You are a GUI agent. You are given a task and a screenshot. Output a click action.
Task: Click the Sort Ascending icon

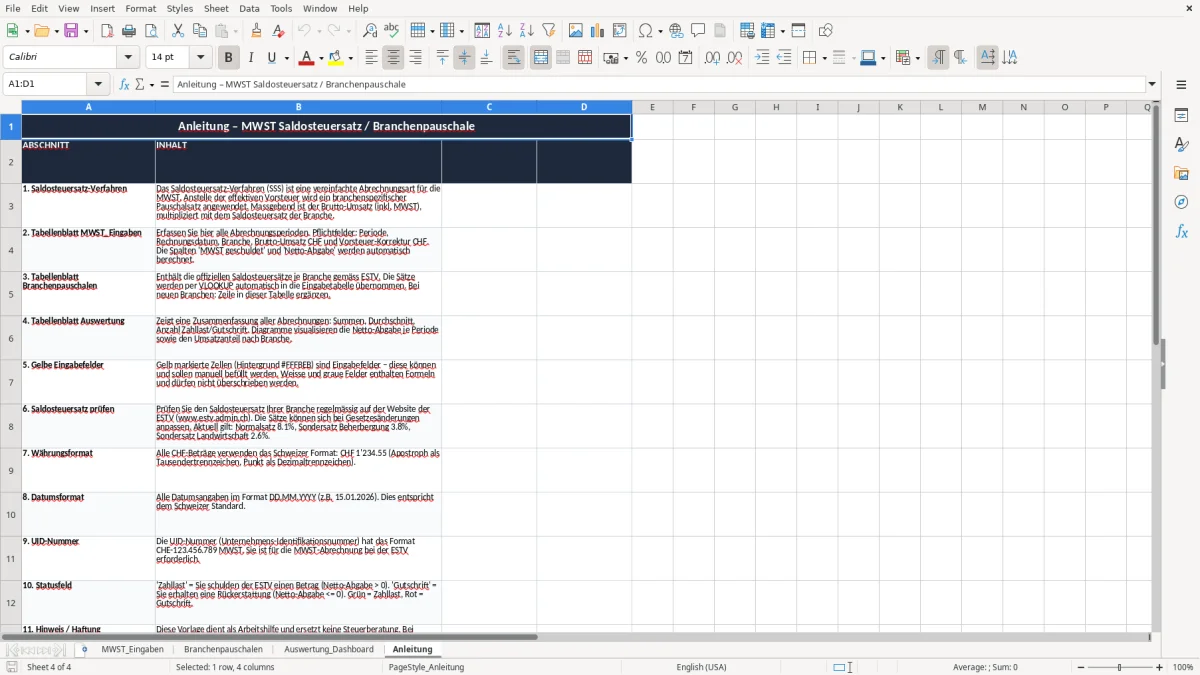tap(505, 31)
